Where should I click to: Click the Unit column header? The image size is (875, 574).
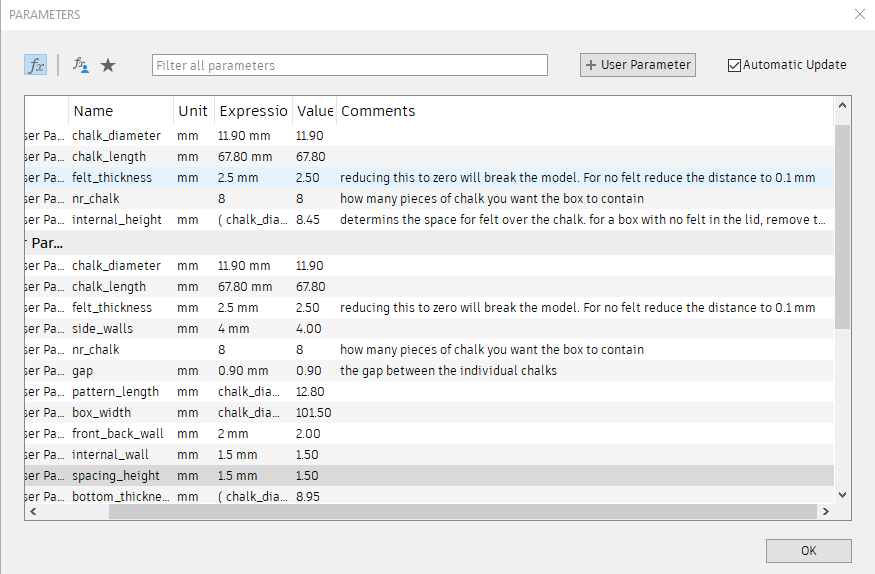[194, 111]
